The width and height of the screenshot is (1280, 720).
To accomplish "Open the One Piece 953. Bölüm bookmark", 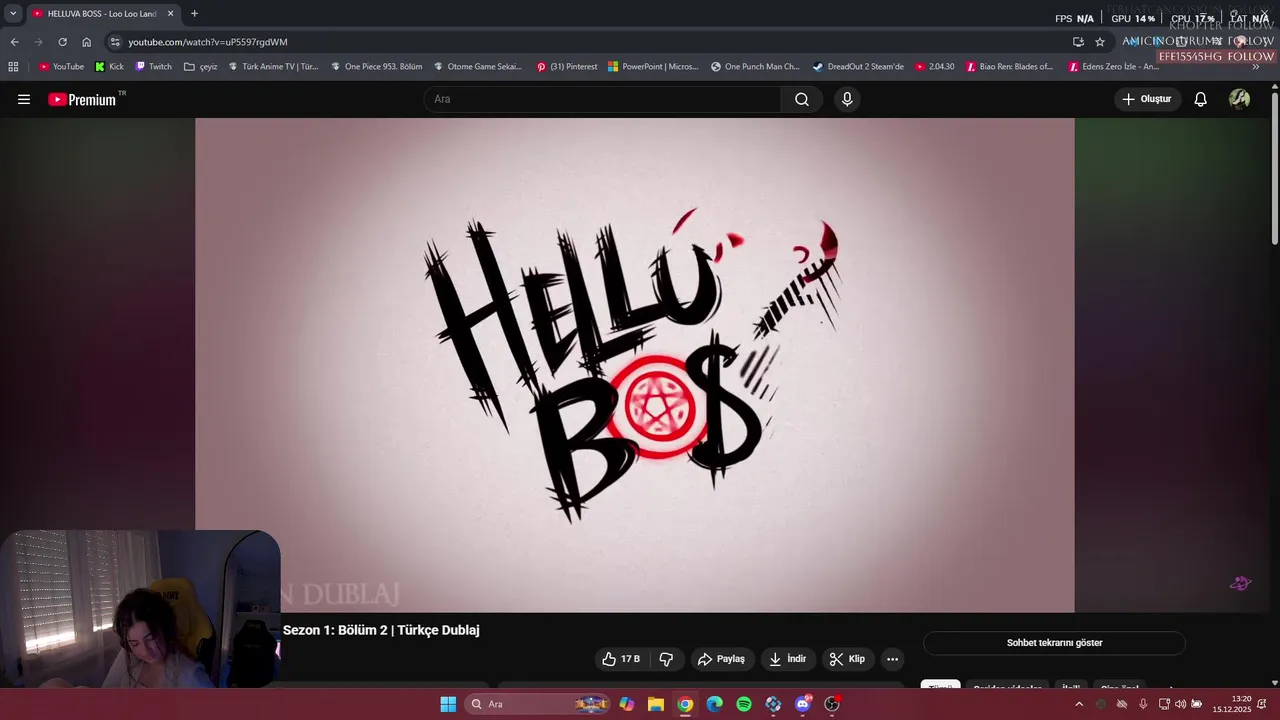I will pyautogui.click(x=376, y=67).
